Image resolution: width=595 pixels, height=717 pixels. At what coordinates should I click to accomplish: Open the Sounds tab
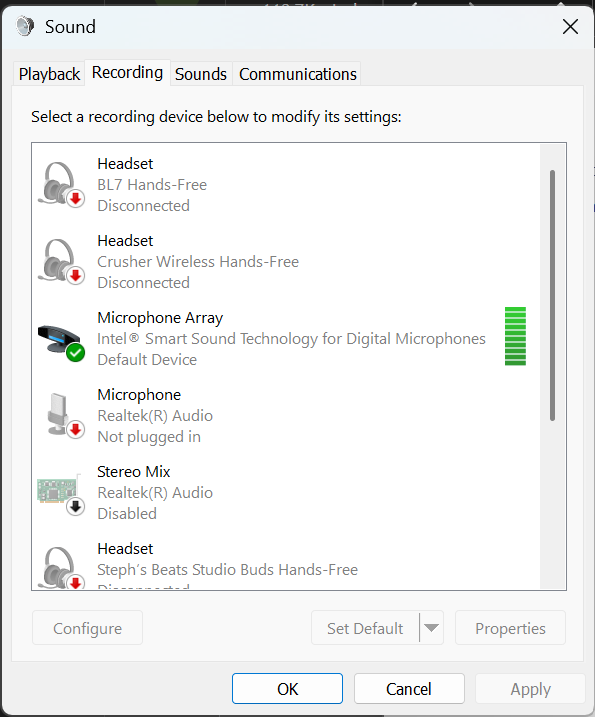coord(201,74)
